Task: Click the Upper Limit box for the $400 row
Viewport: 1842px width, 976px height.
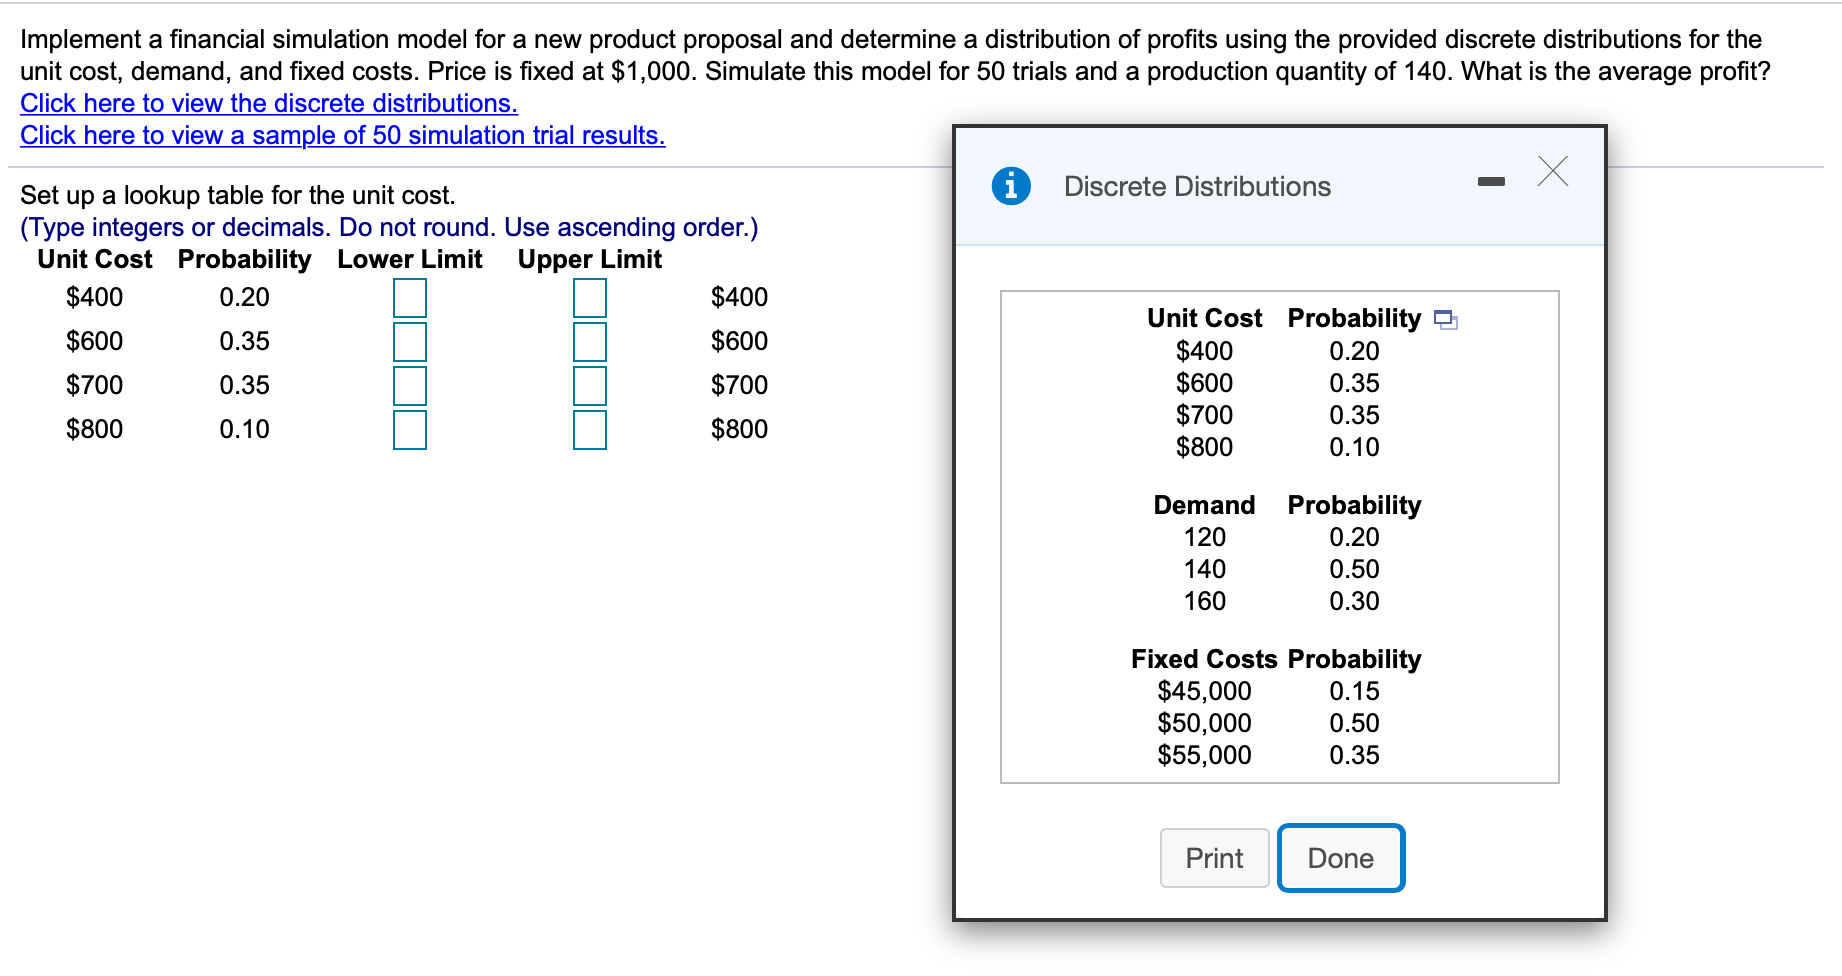Action: (589, 296)
